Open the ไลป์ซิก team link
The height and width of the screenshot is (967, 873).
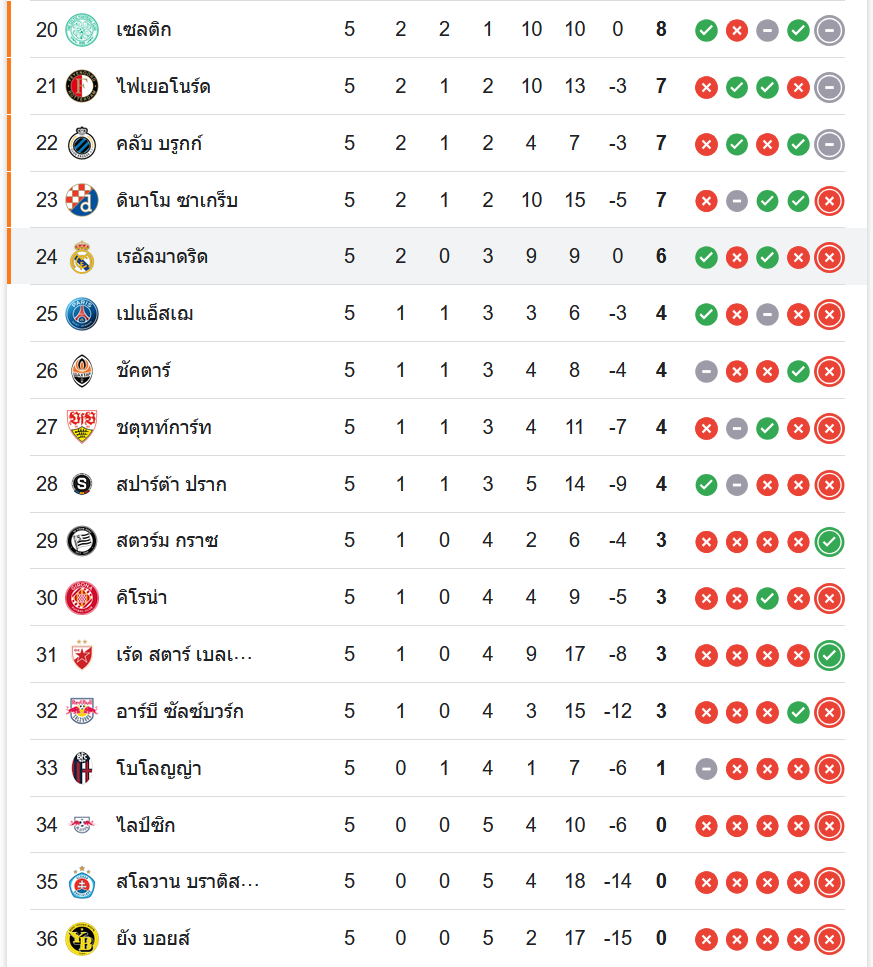[x=146, y=826]
